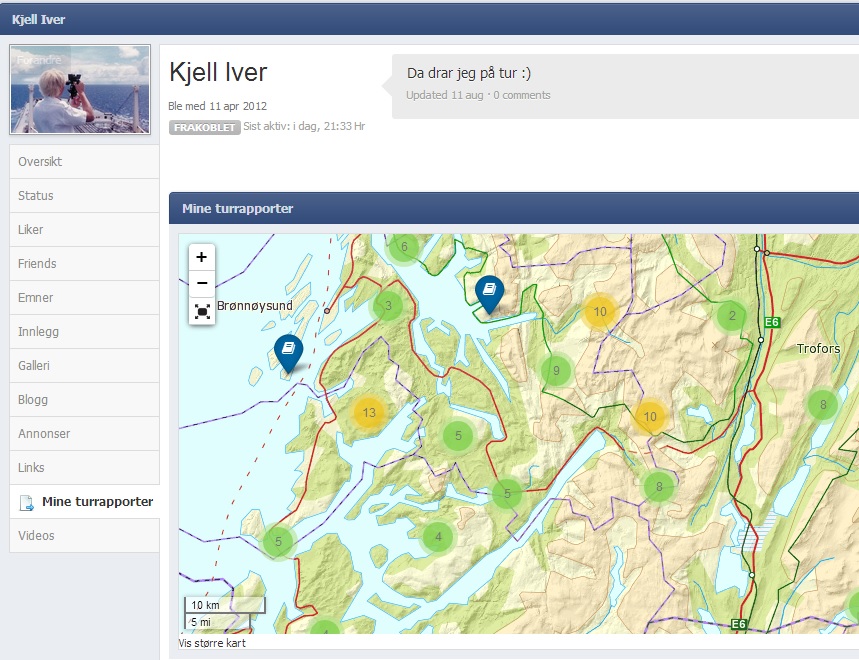This screenshot has width=859, height=660.
Task: Click the Vis større kart link
Action: click(x=212, y=643)
